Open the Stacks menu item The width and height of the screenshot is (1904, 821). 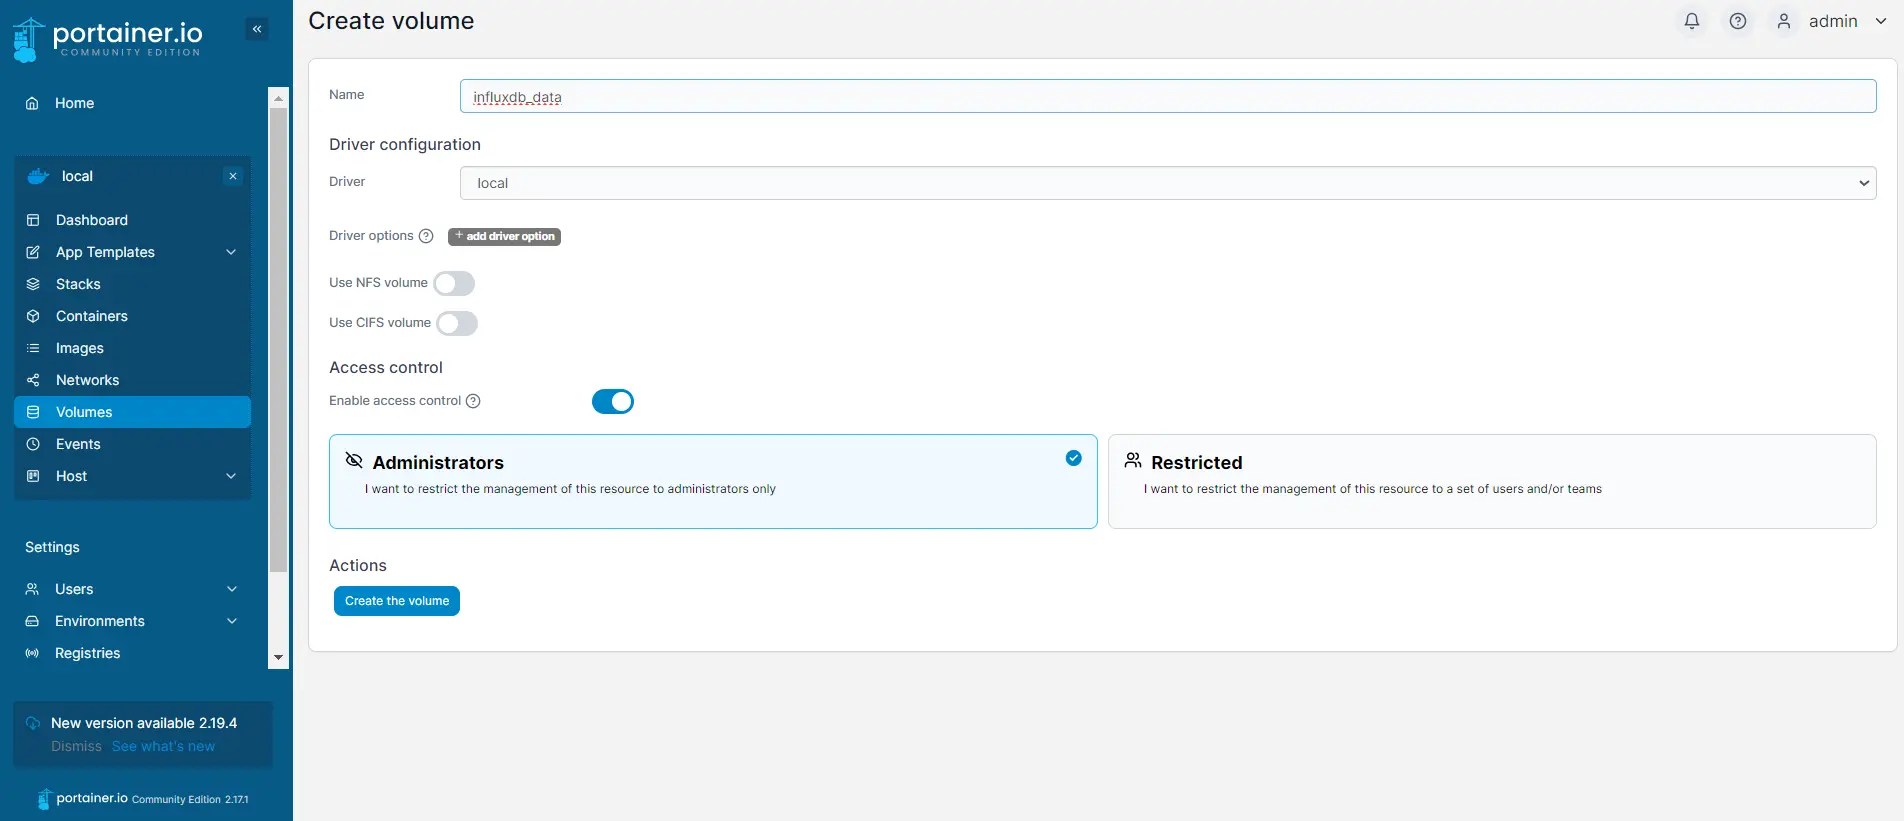click(x=132, y=284)
